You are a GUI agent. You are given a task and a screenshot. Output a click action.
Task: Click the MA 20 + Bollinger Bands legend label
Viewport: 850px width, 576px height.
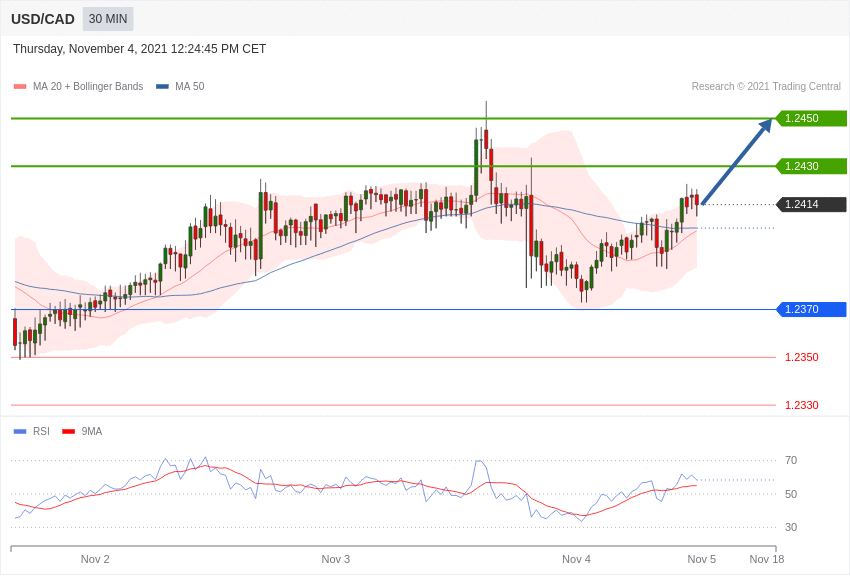(88, 86)
